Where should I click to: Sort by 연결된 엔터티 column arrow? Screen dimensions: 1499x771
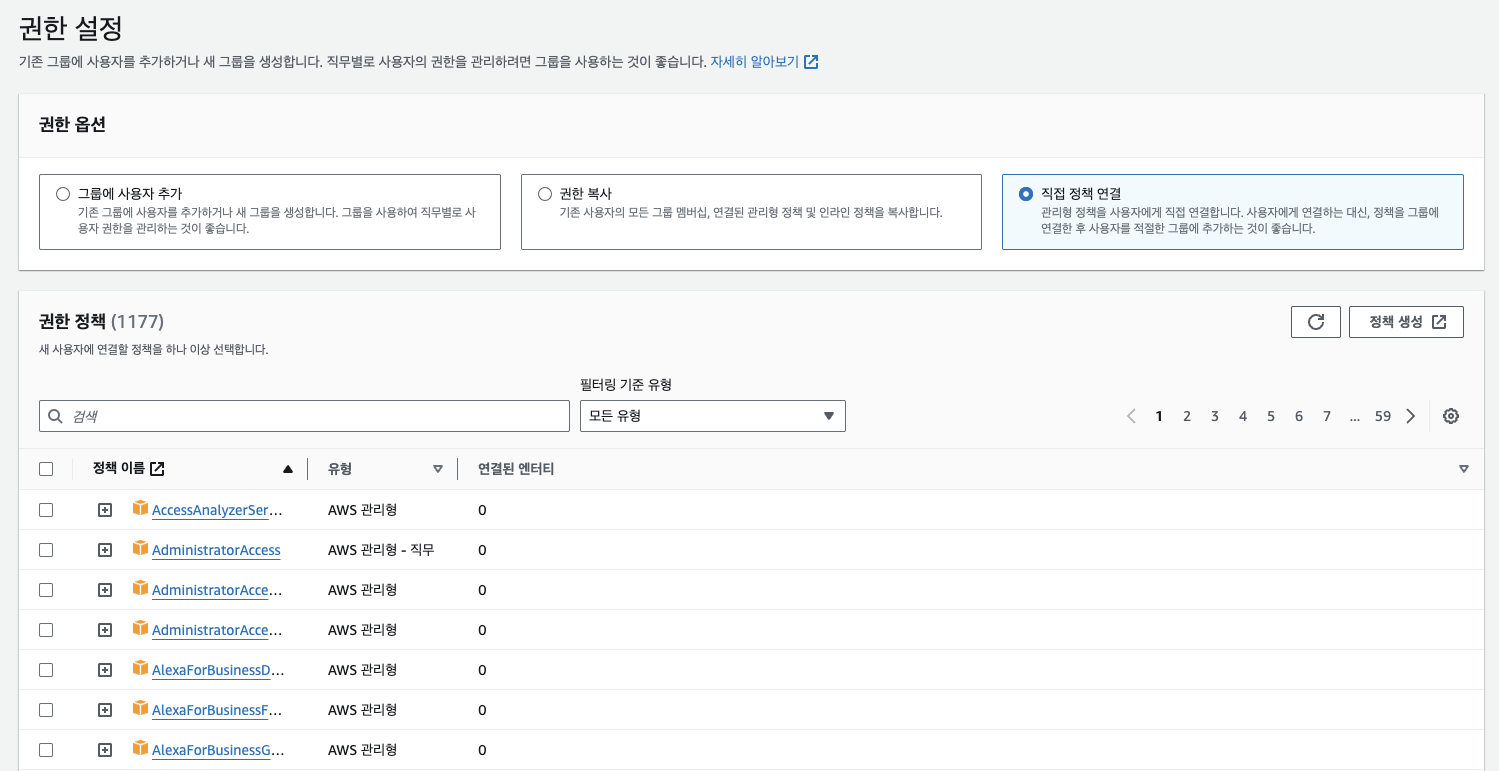pos(1464,469)
